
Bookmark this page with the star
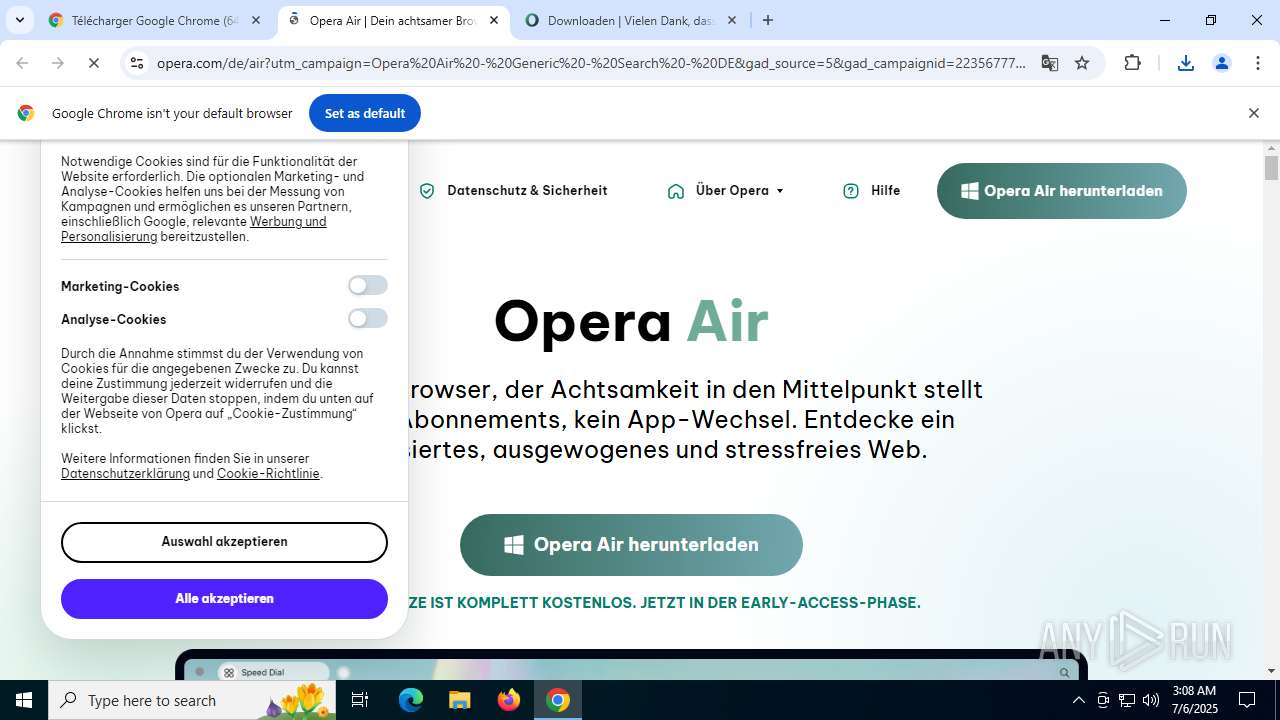tap(1082, 63)
